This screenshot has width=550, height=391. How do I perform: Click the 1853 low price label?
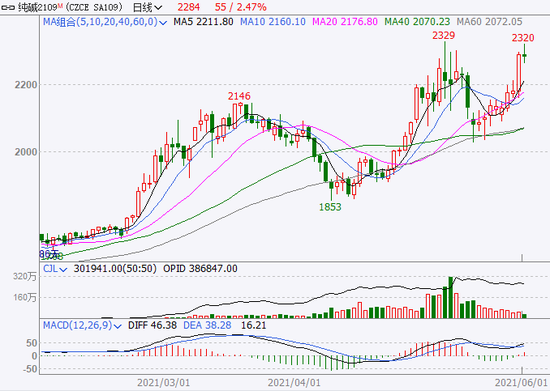[x=330, y=207]
